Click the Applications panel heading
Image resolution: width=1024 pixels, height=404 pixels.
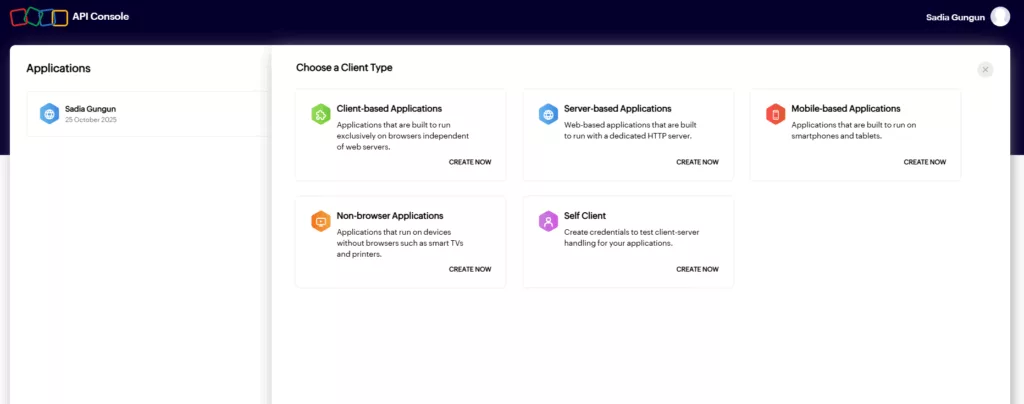[x=58, y=69]
